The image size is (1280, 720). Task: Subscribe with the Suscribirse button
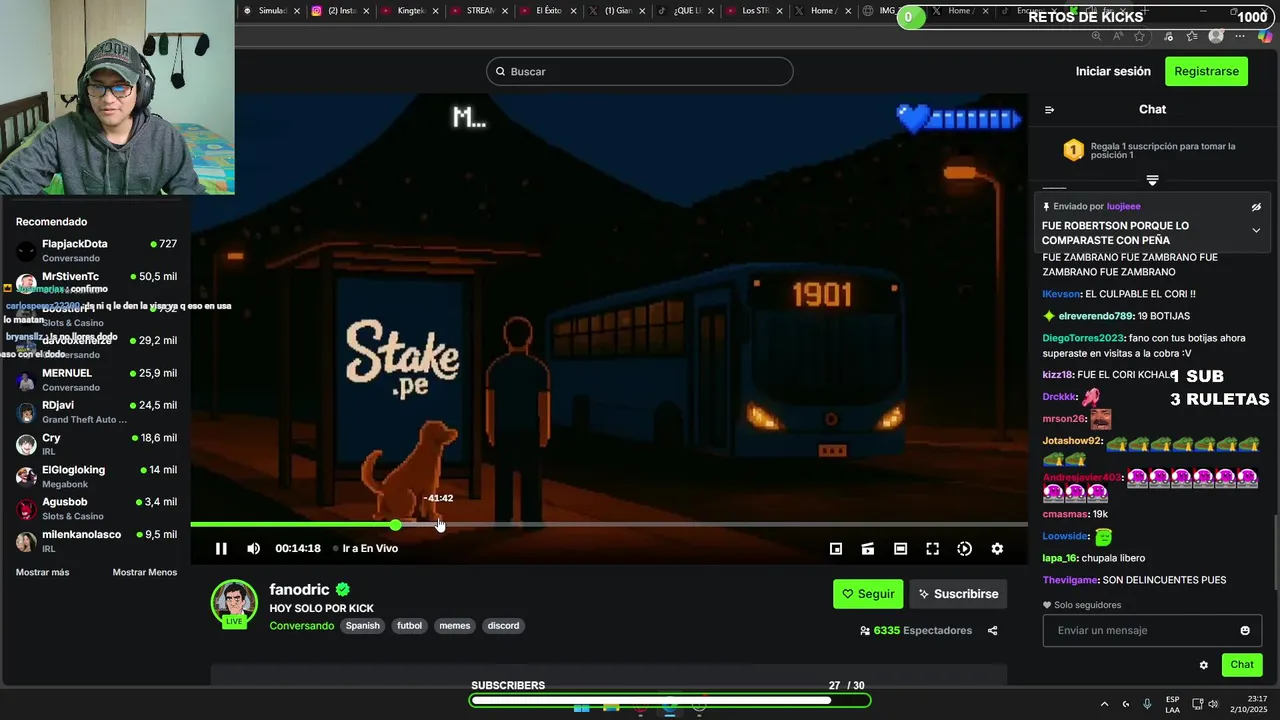tap(958, 594)
